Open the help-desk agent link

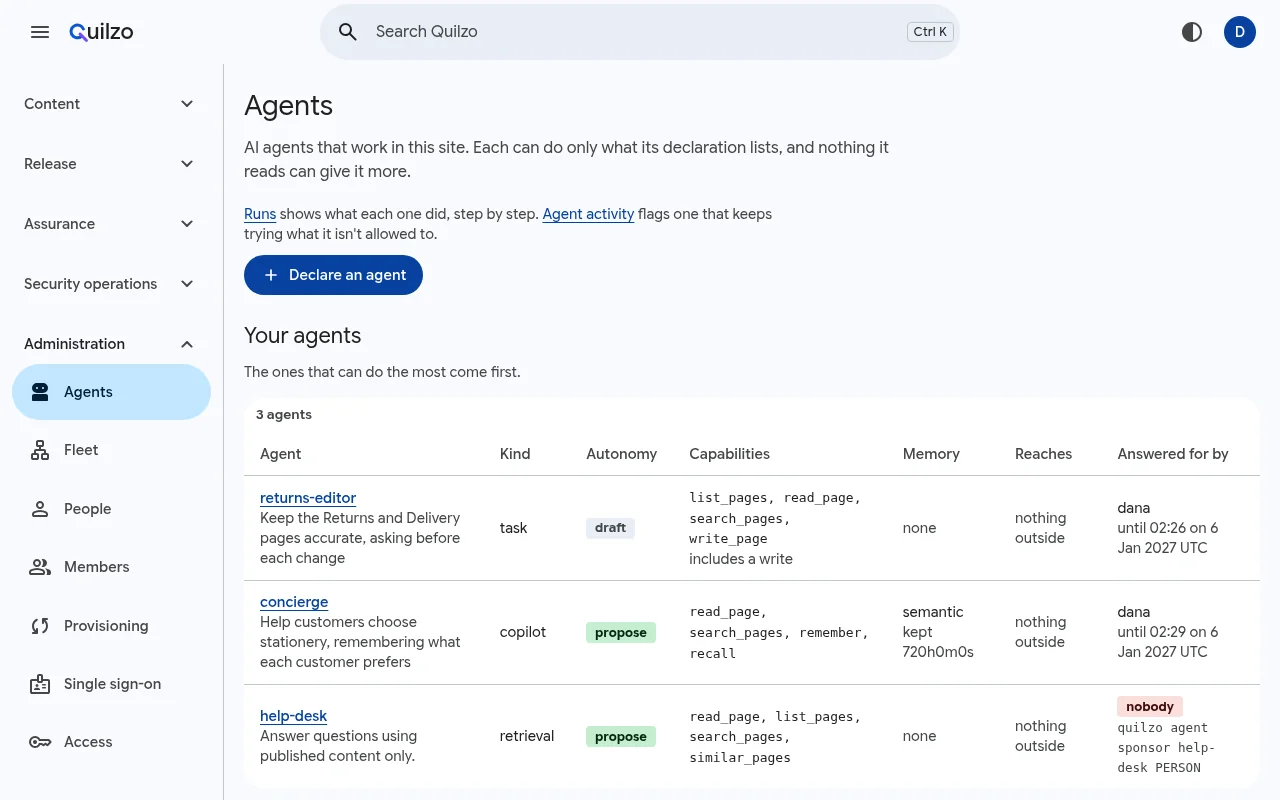pos(293,716)
